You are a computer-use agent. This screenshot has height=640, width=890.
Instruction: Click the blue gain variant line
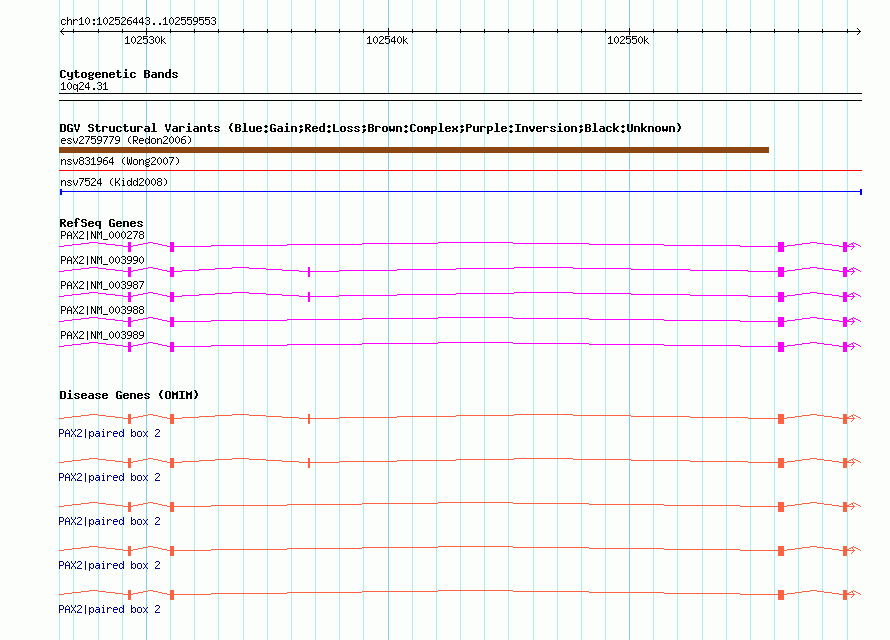tap(460, 192)
